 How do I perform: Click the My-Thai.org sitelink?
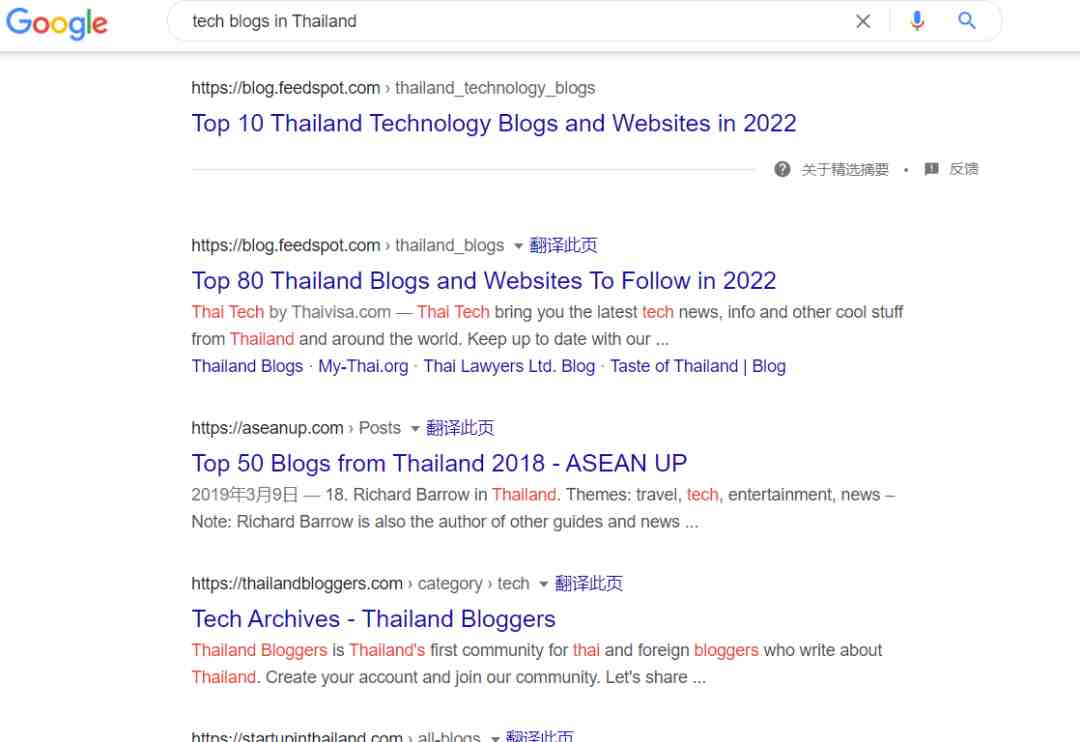point(363,367)
